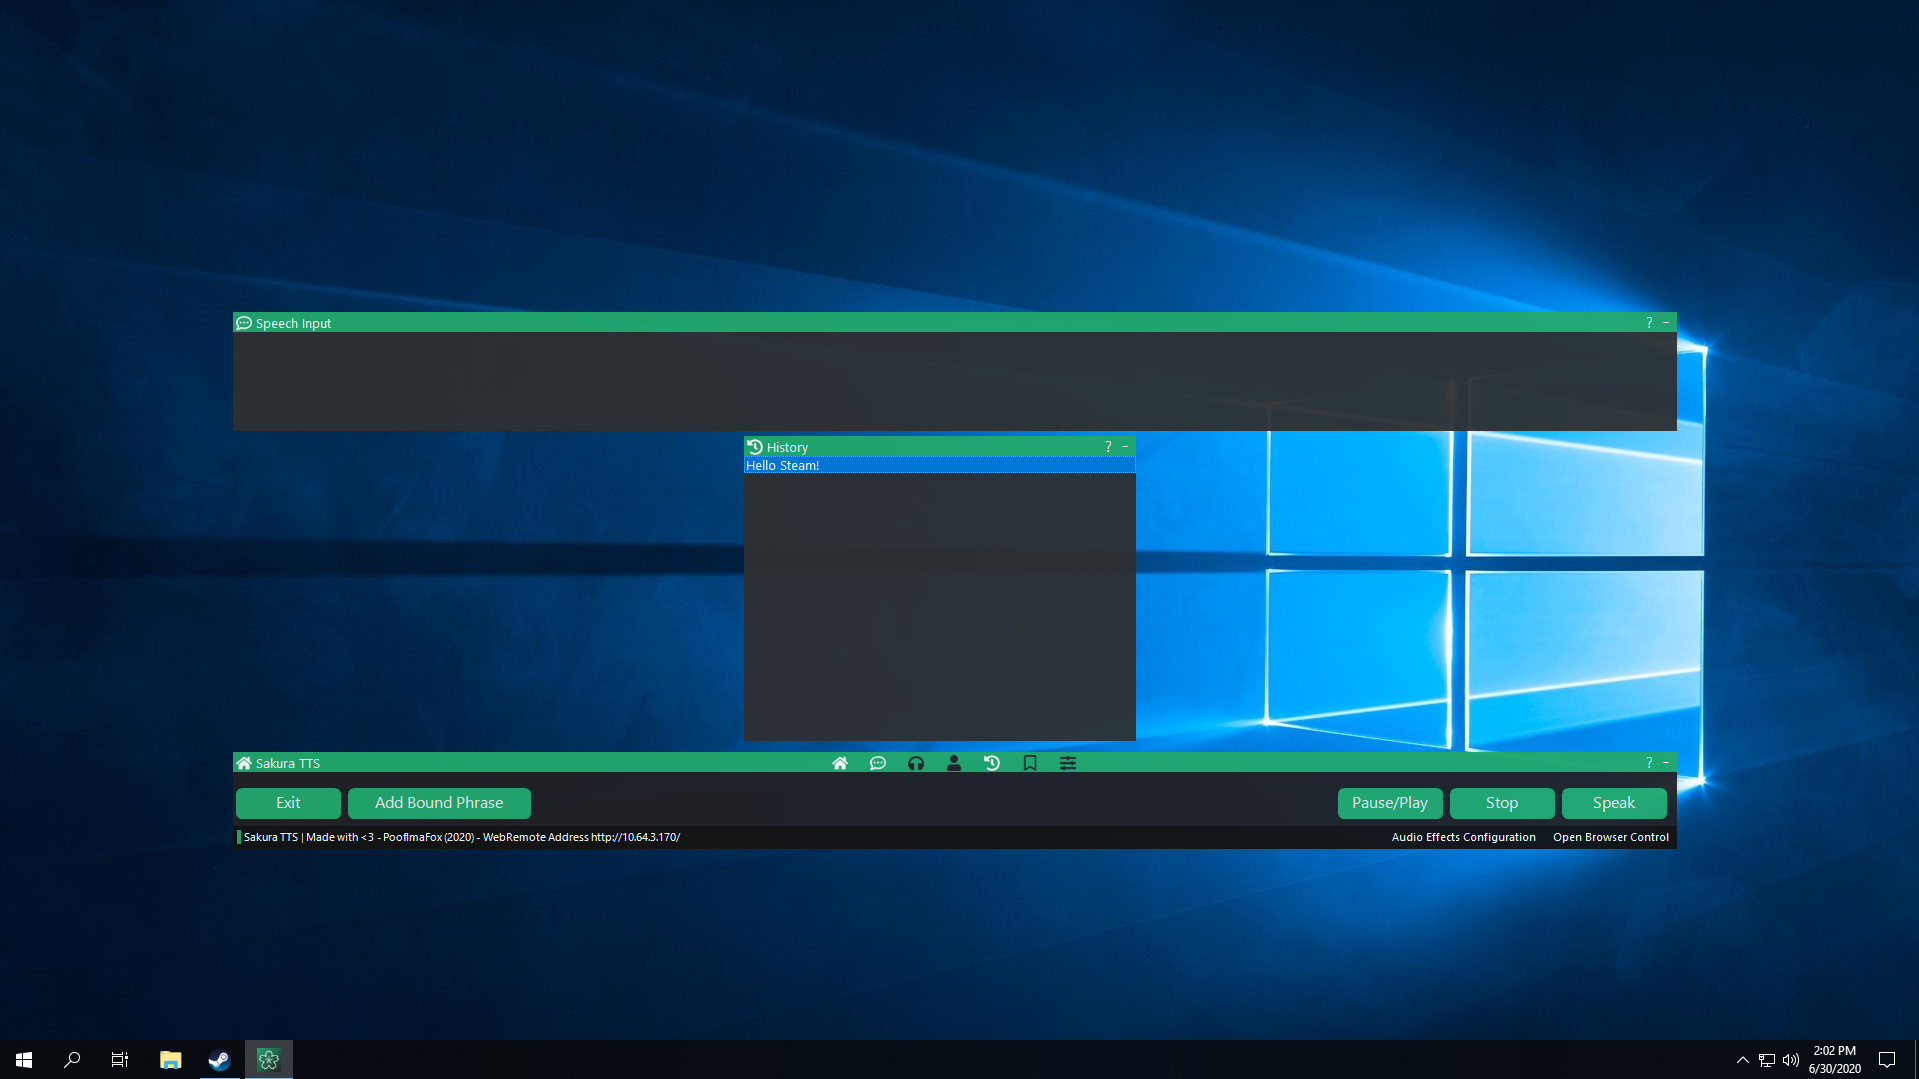The height and width of the screenshot is (1079, 1919).
Task: Exit Sakura TTS with the Exit button
Action: (288, 803)
